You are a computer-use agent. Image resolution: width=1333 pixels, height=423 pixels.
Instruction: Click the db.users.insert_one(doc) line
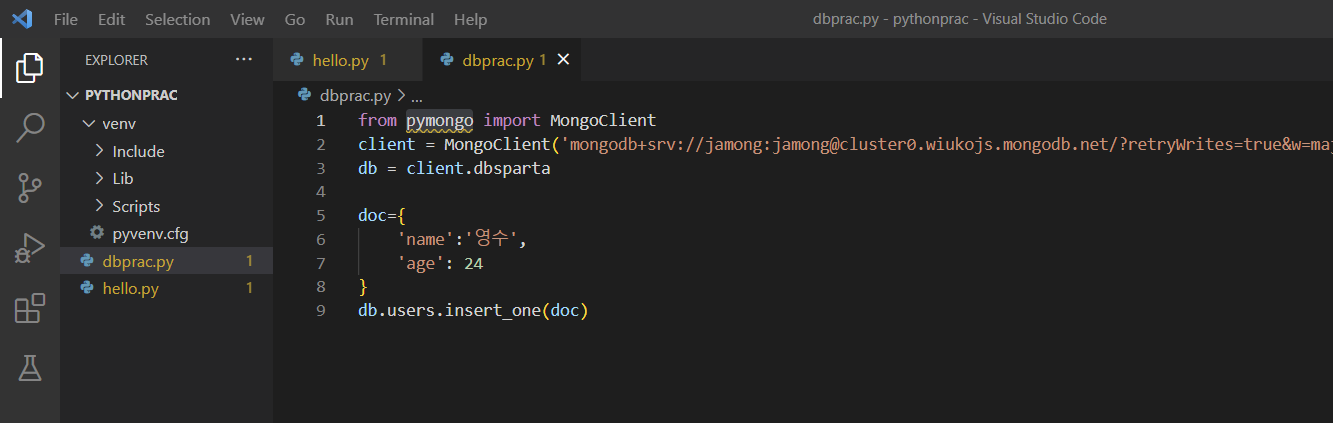tap(473, 311)
